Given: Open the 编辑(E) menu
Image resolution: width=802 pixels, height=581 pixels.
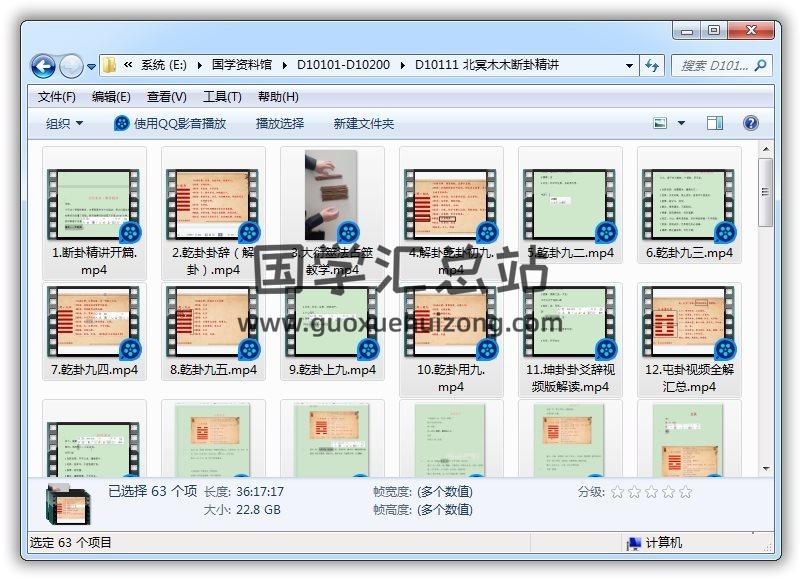Looking at the screenshot, I should (111, 97).
